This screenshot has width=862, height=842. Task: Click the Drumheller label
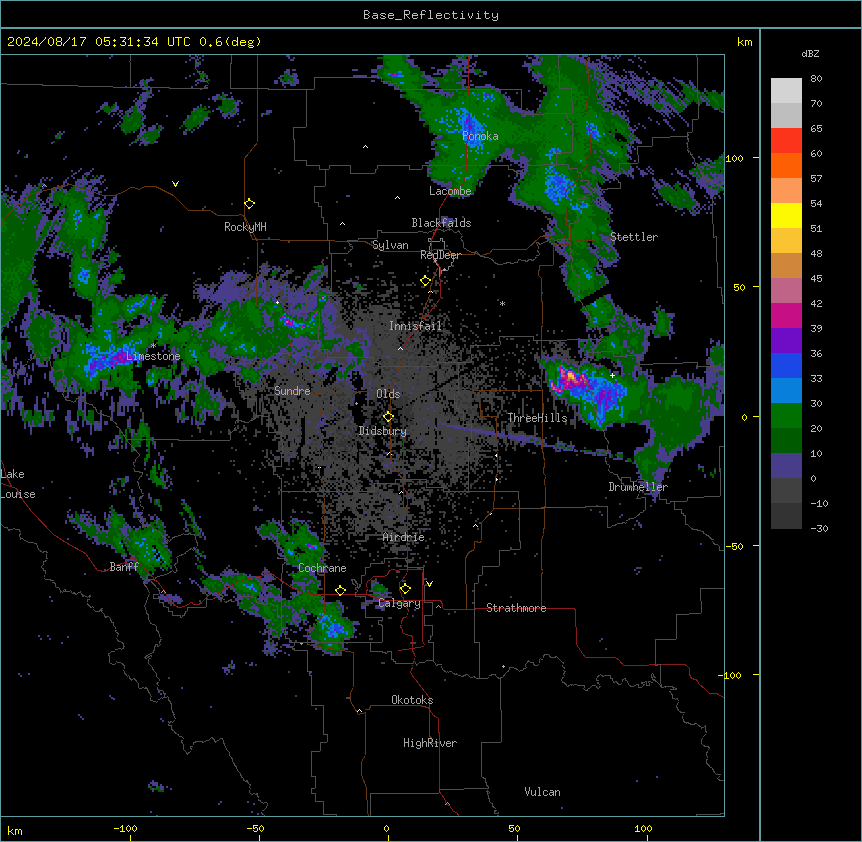coord(638,487)
